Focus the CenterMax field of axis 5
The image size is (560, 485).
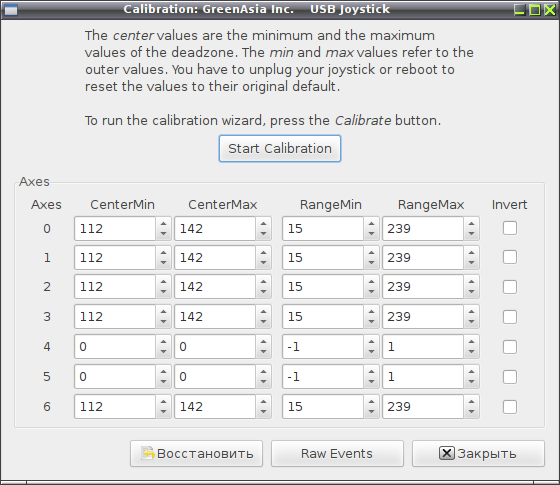[215, 377]
